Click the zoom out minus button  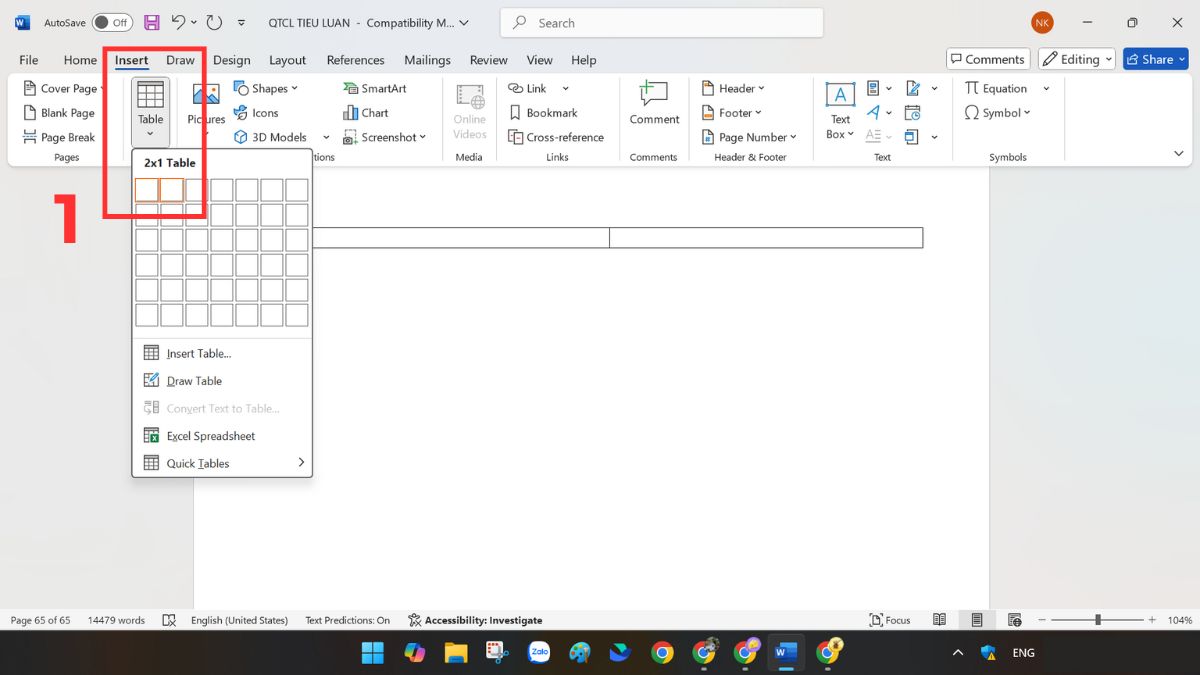click(x=1040, y=620)
